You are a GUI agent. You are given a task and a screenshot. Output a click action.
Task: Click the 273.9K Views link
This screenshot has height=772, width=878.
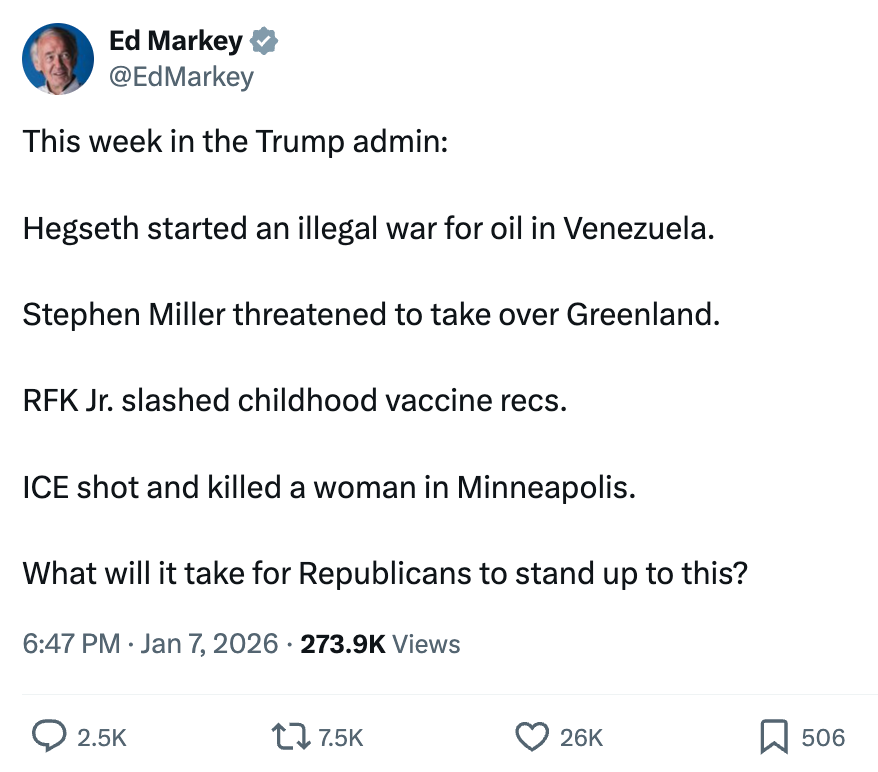pyautogui.click(x=380, y=644)
